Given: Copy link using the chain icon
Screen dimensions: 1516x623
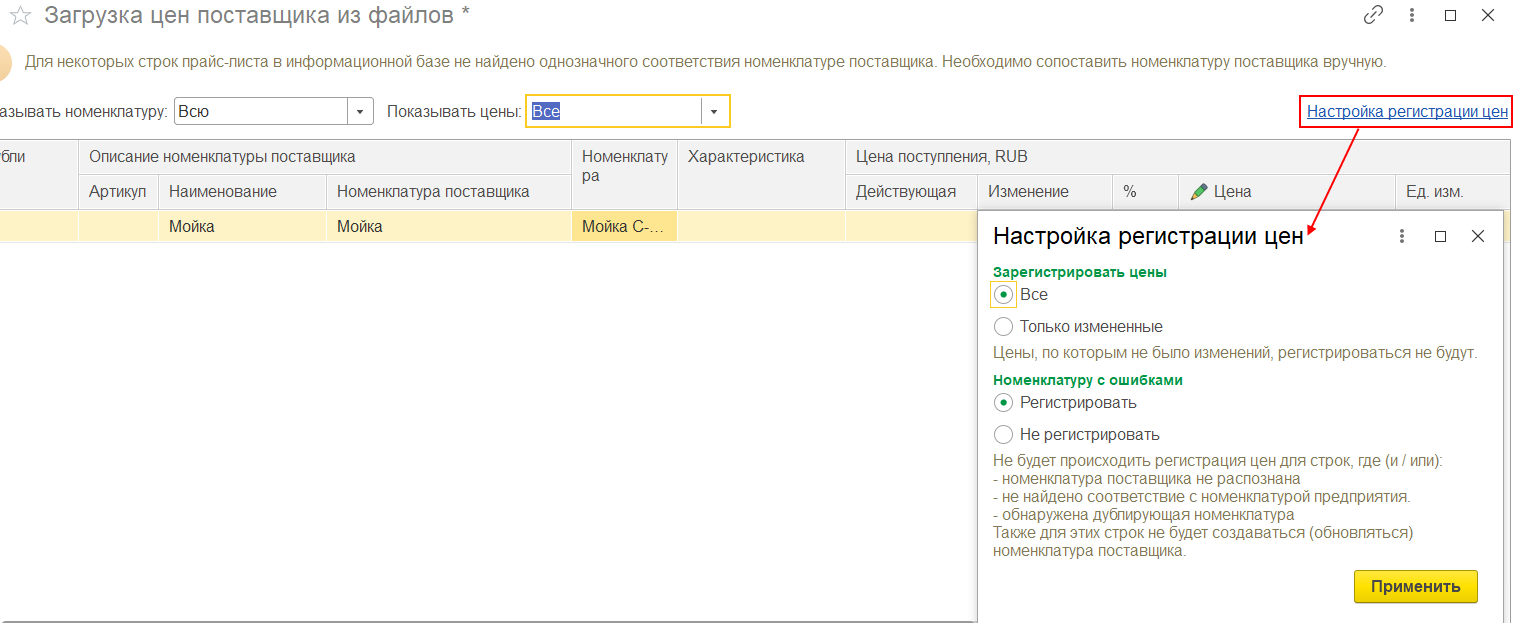Looking at the screenshot, I should 1373,15.
